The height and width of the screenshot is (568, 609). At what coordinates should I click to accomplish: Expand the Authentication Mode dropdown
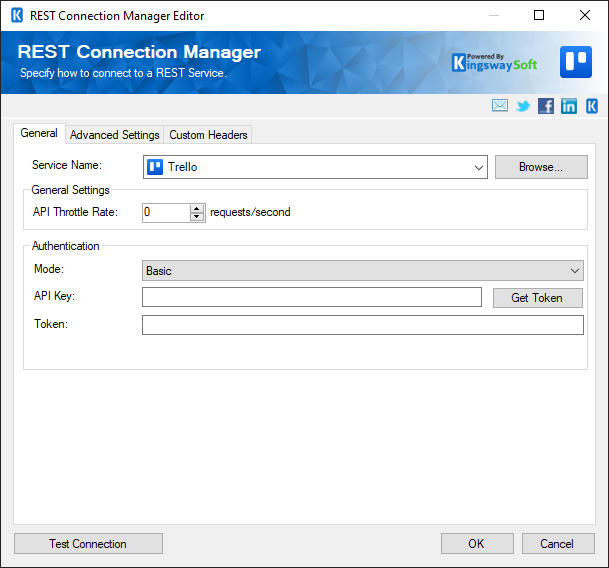tap(575, 271)
